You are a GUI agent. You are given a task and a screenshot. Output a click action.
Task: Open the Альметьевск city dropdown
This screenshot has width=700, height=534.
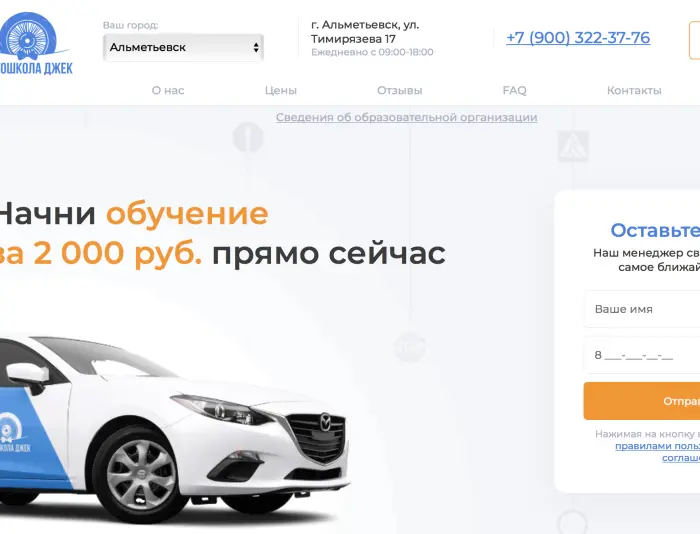point(183,47)
